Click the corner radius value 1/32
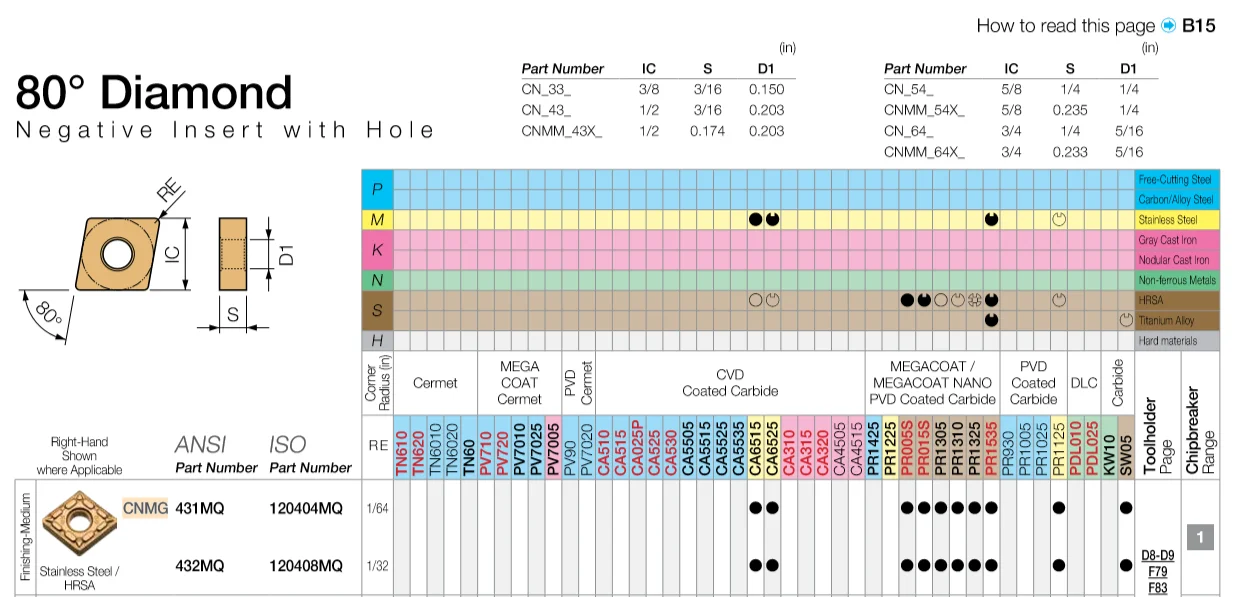 tap(377, 567)
